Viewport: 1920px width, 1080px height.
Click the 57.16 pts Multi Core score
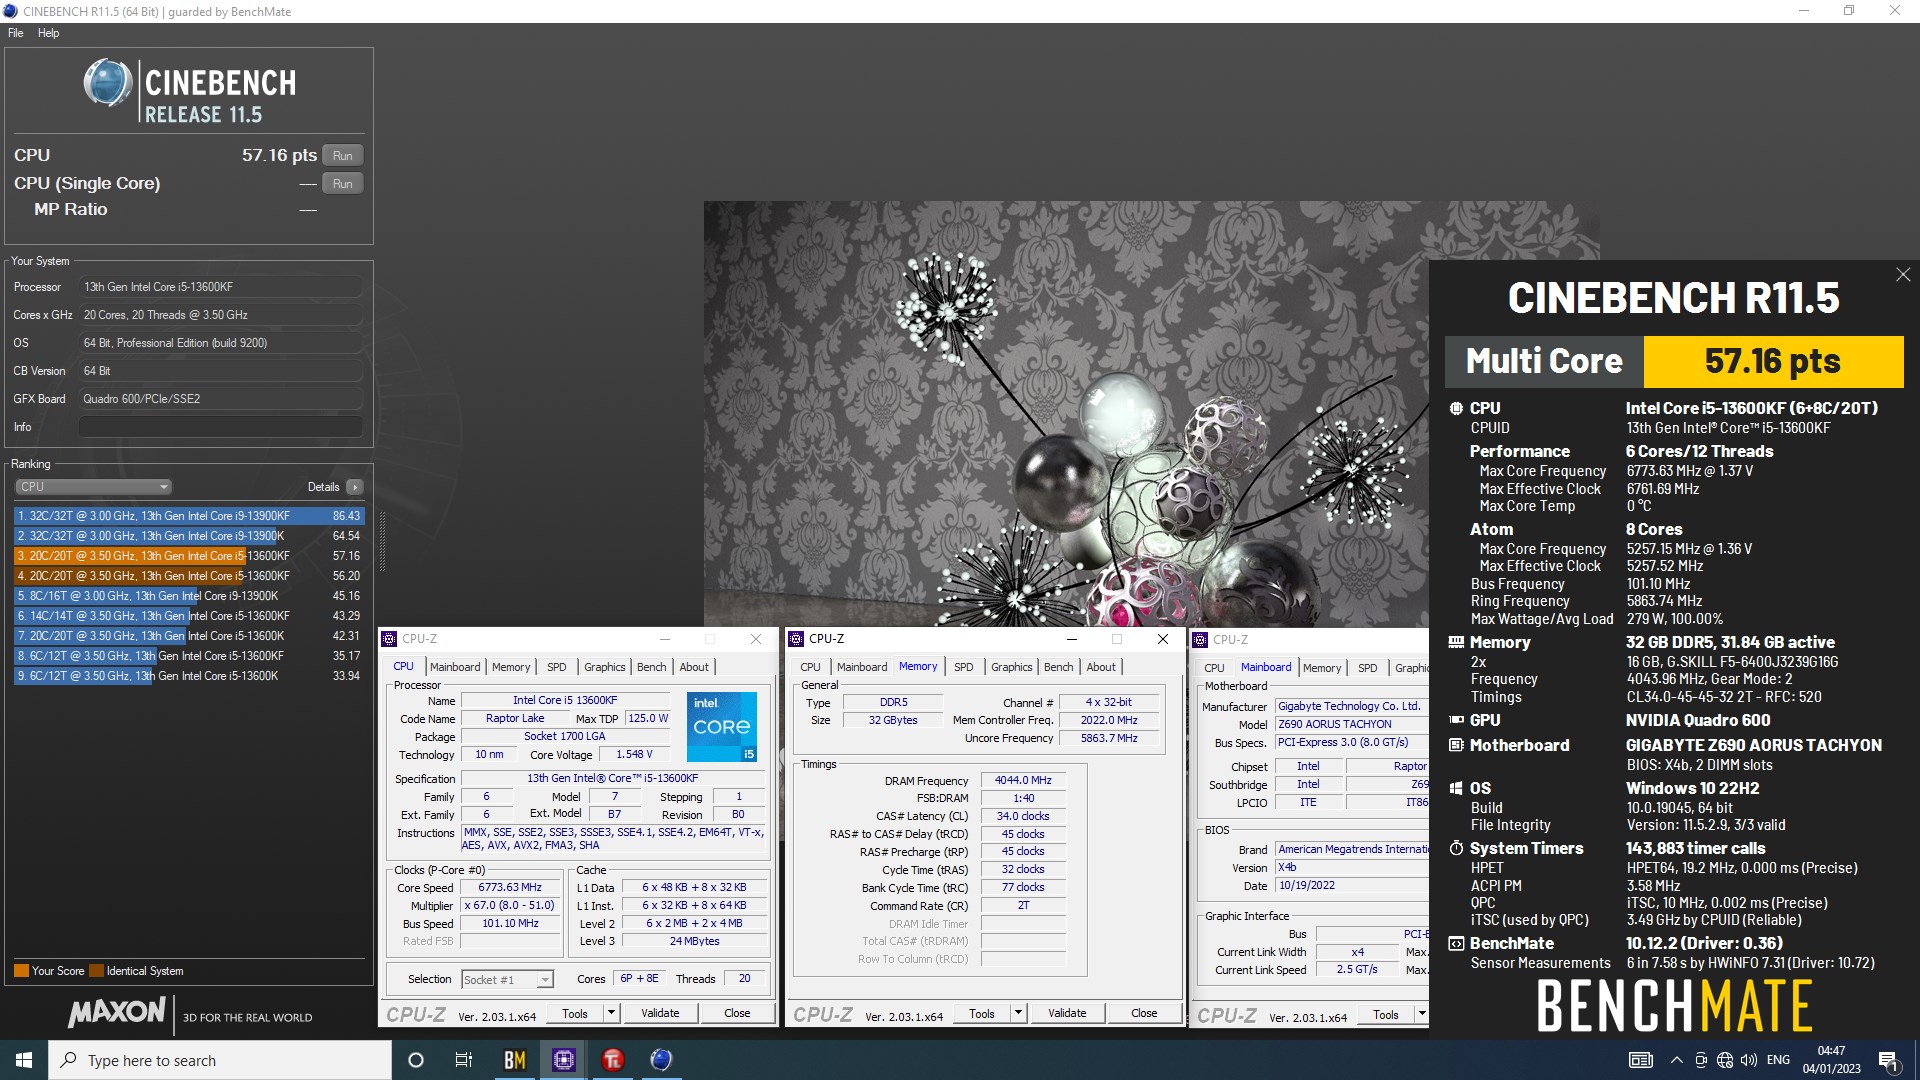1772,361
